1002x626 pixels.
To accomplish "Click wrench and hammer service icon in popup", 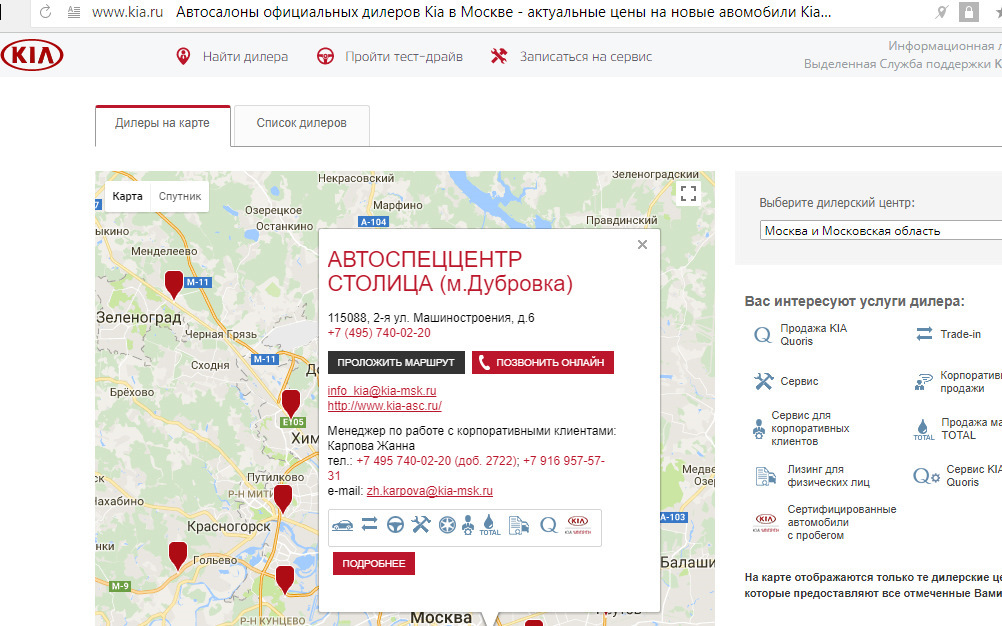I will [420, 525].
